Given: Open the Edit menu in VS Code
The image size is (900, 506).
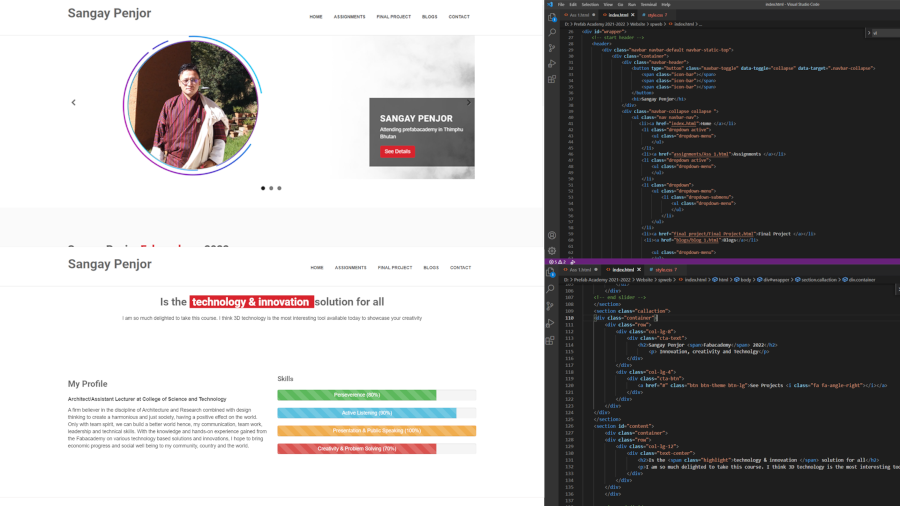Looking at the screenshot, I should point(573,4).
